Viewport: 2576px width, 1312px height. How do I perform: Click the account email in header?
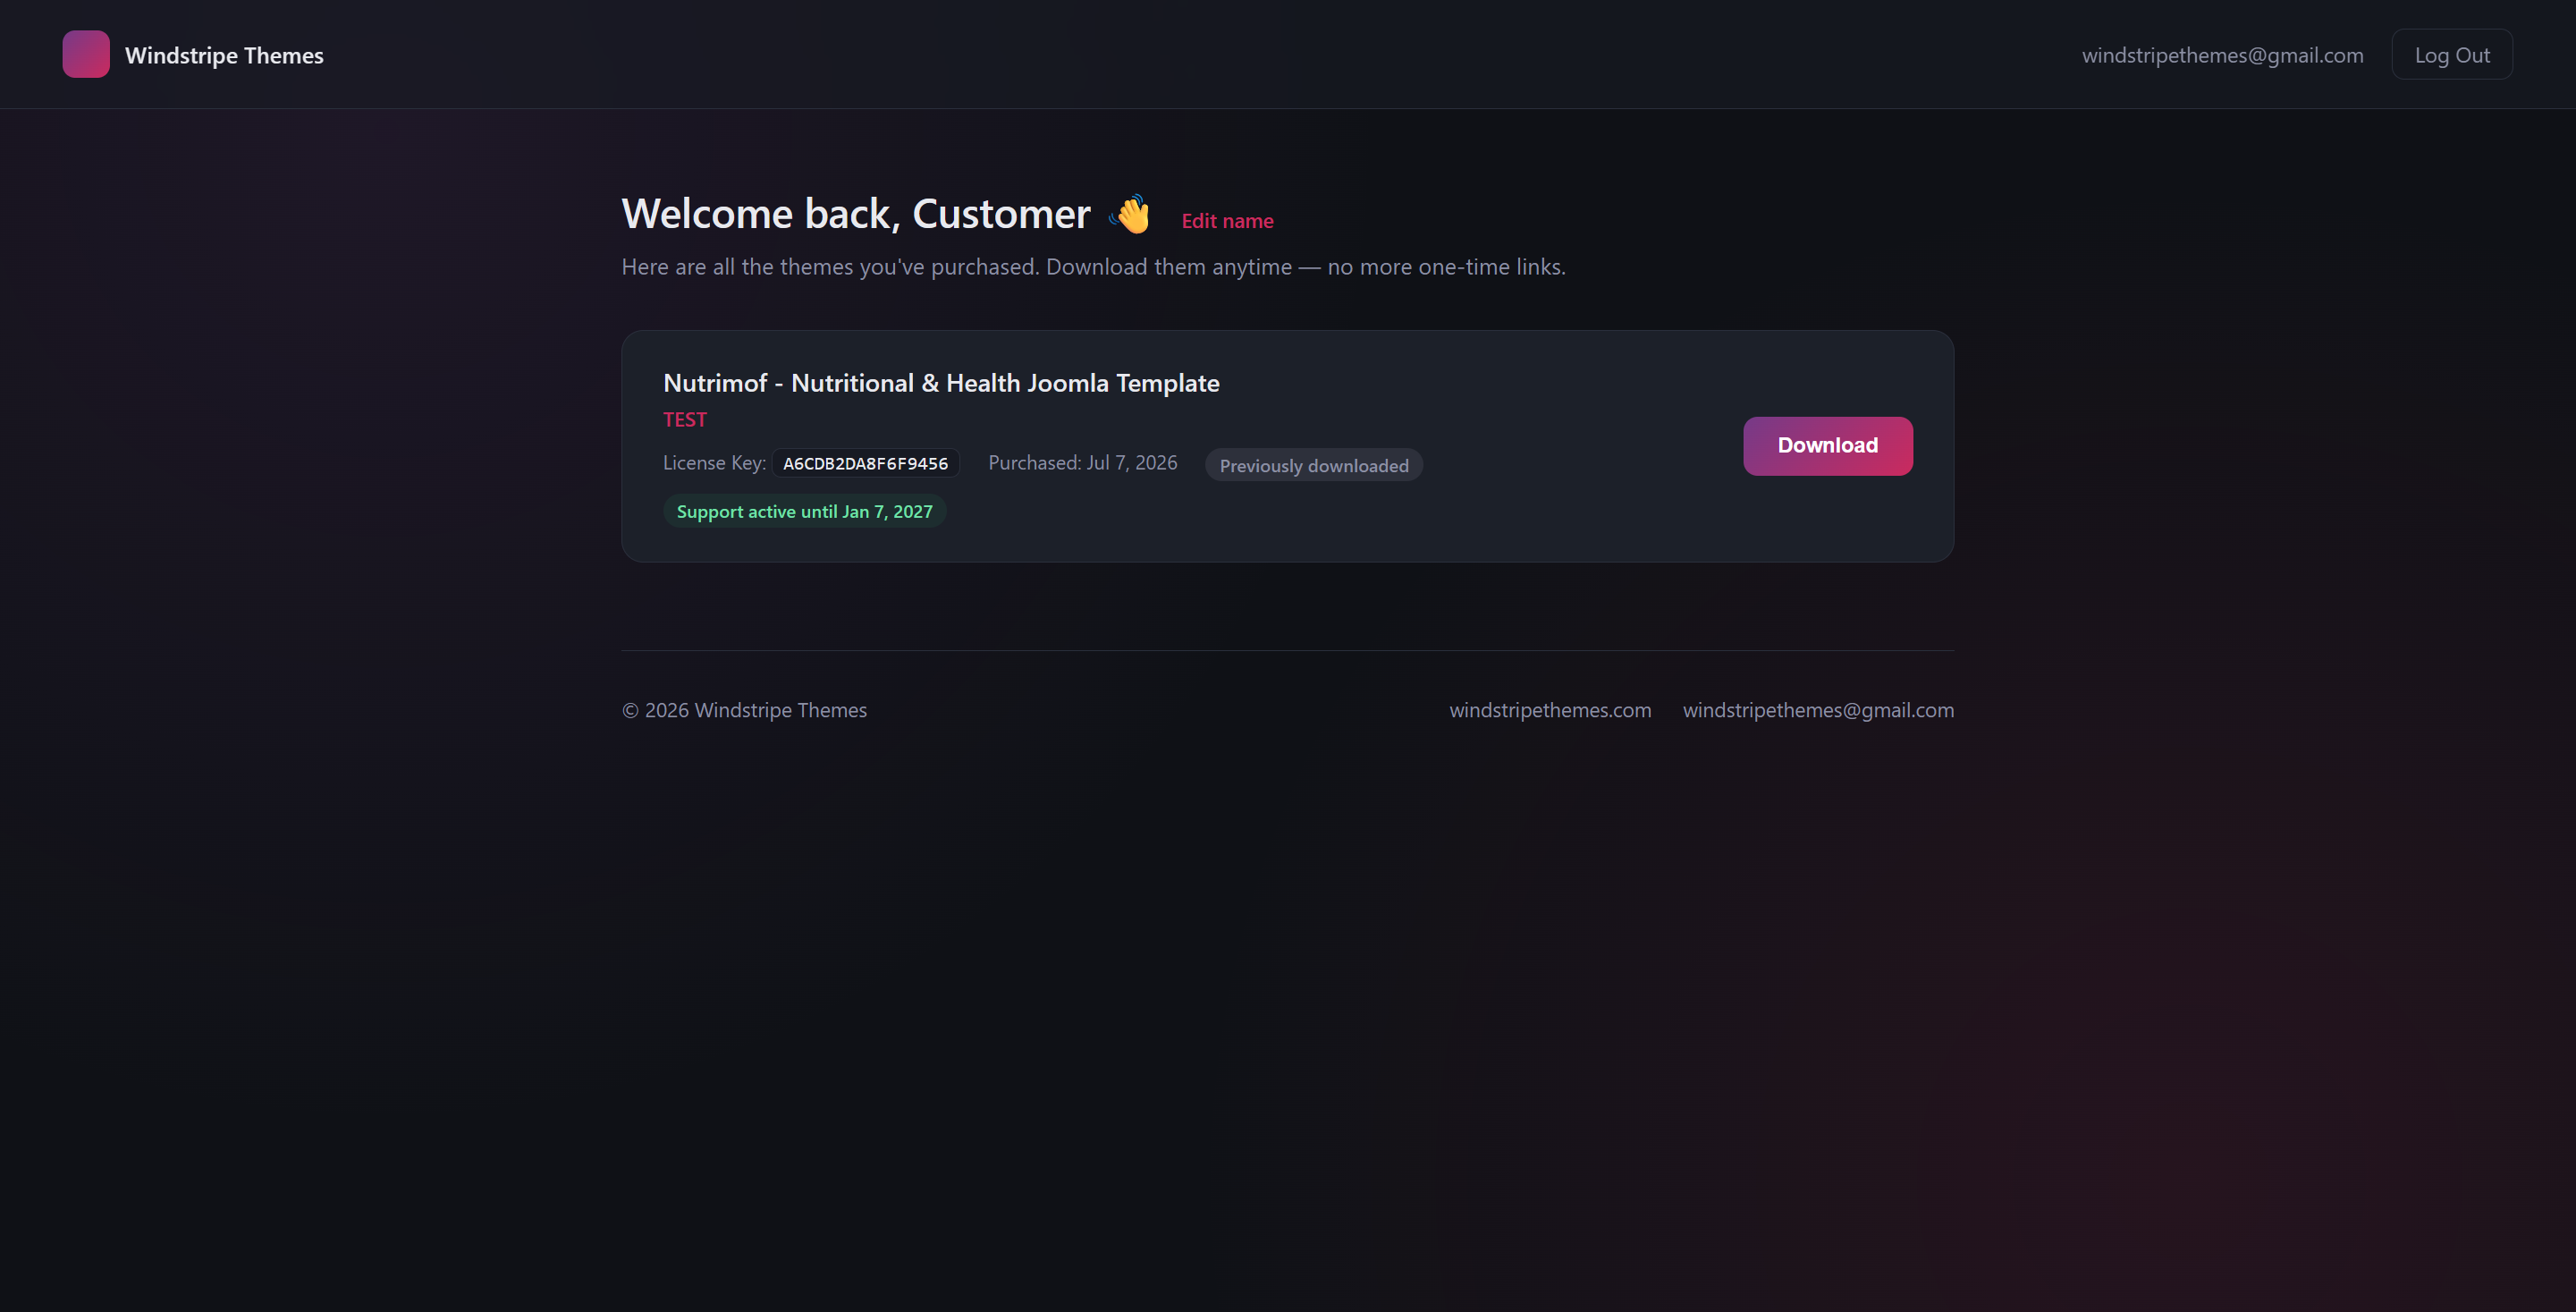2222,55
